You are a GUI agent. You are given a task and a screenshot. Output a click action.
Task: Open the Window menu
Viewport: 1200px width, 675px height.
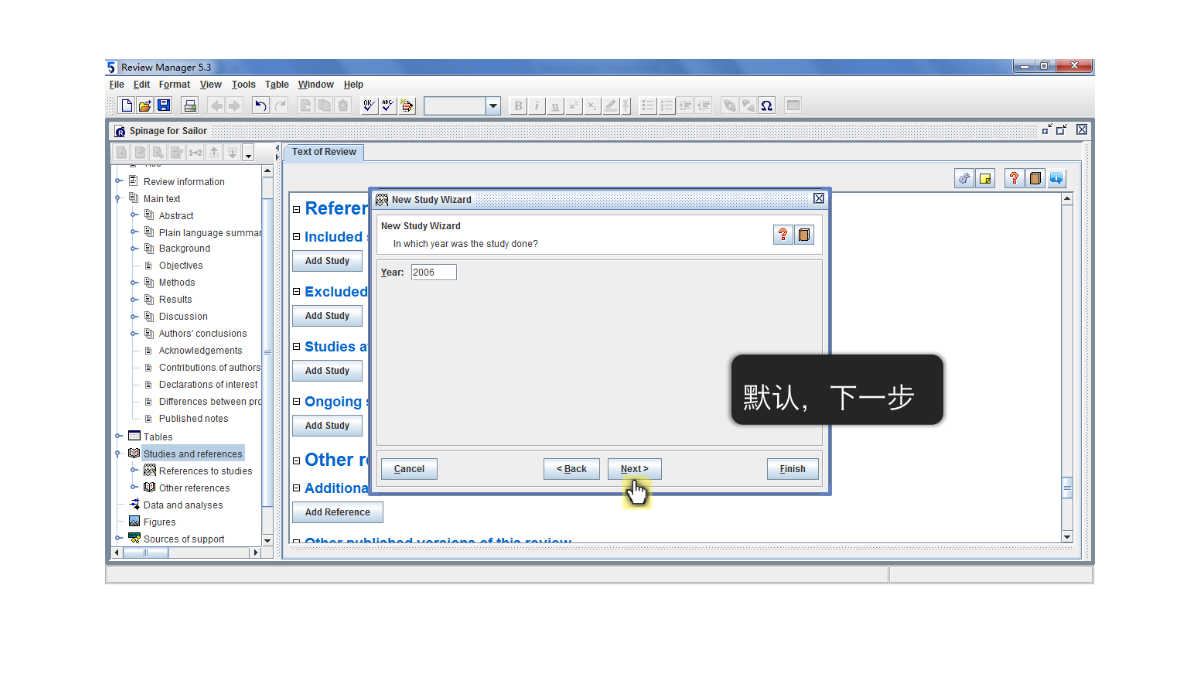click(316, 85)
